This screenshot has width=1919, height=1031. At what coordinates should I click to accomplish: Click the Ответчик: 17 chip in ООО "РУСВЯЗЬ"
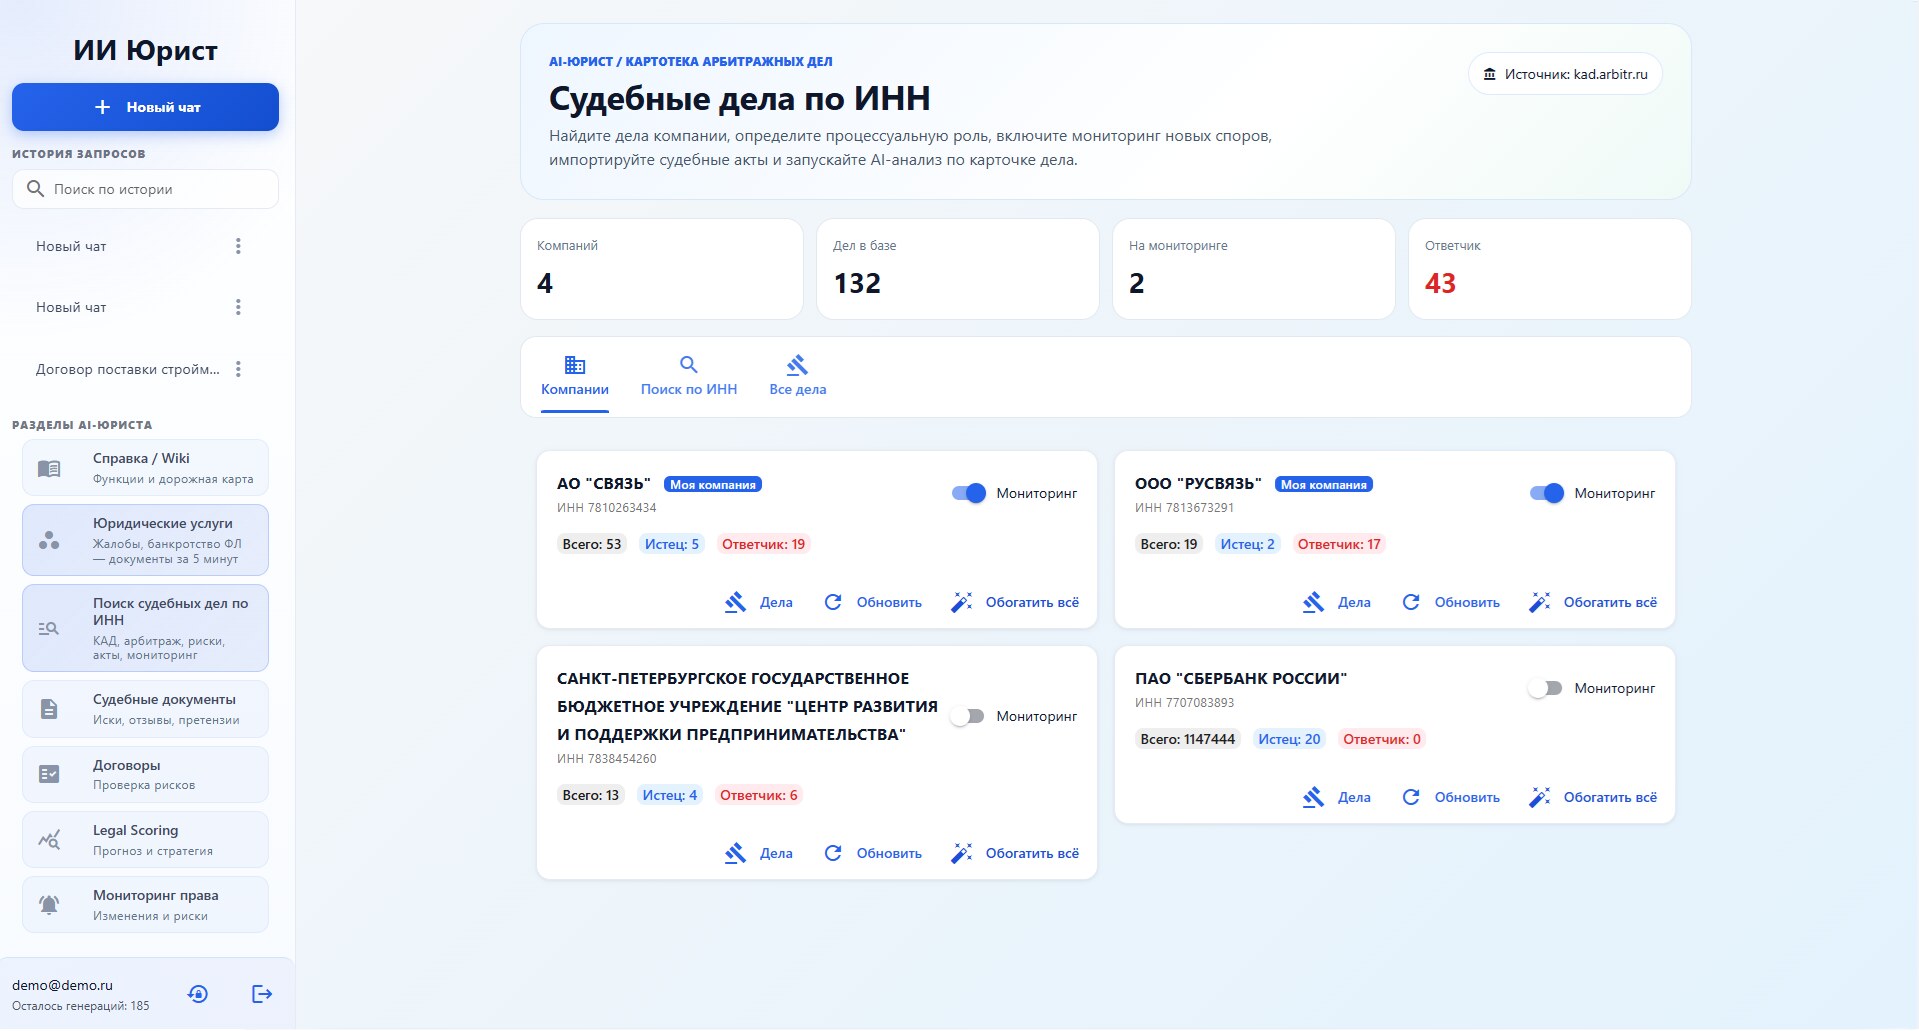1339,544
